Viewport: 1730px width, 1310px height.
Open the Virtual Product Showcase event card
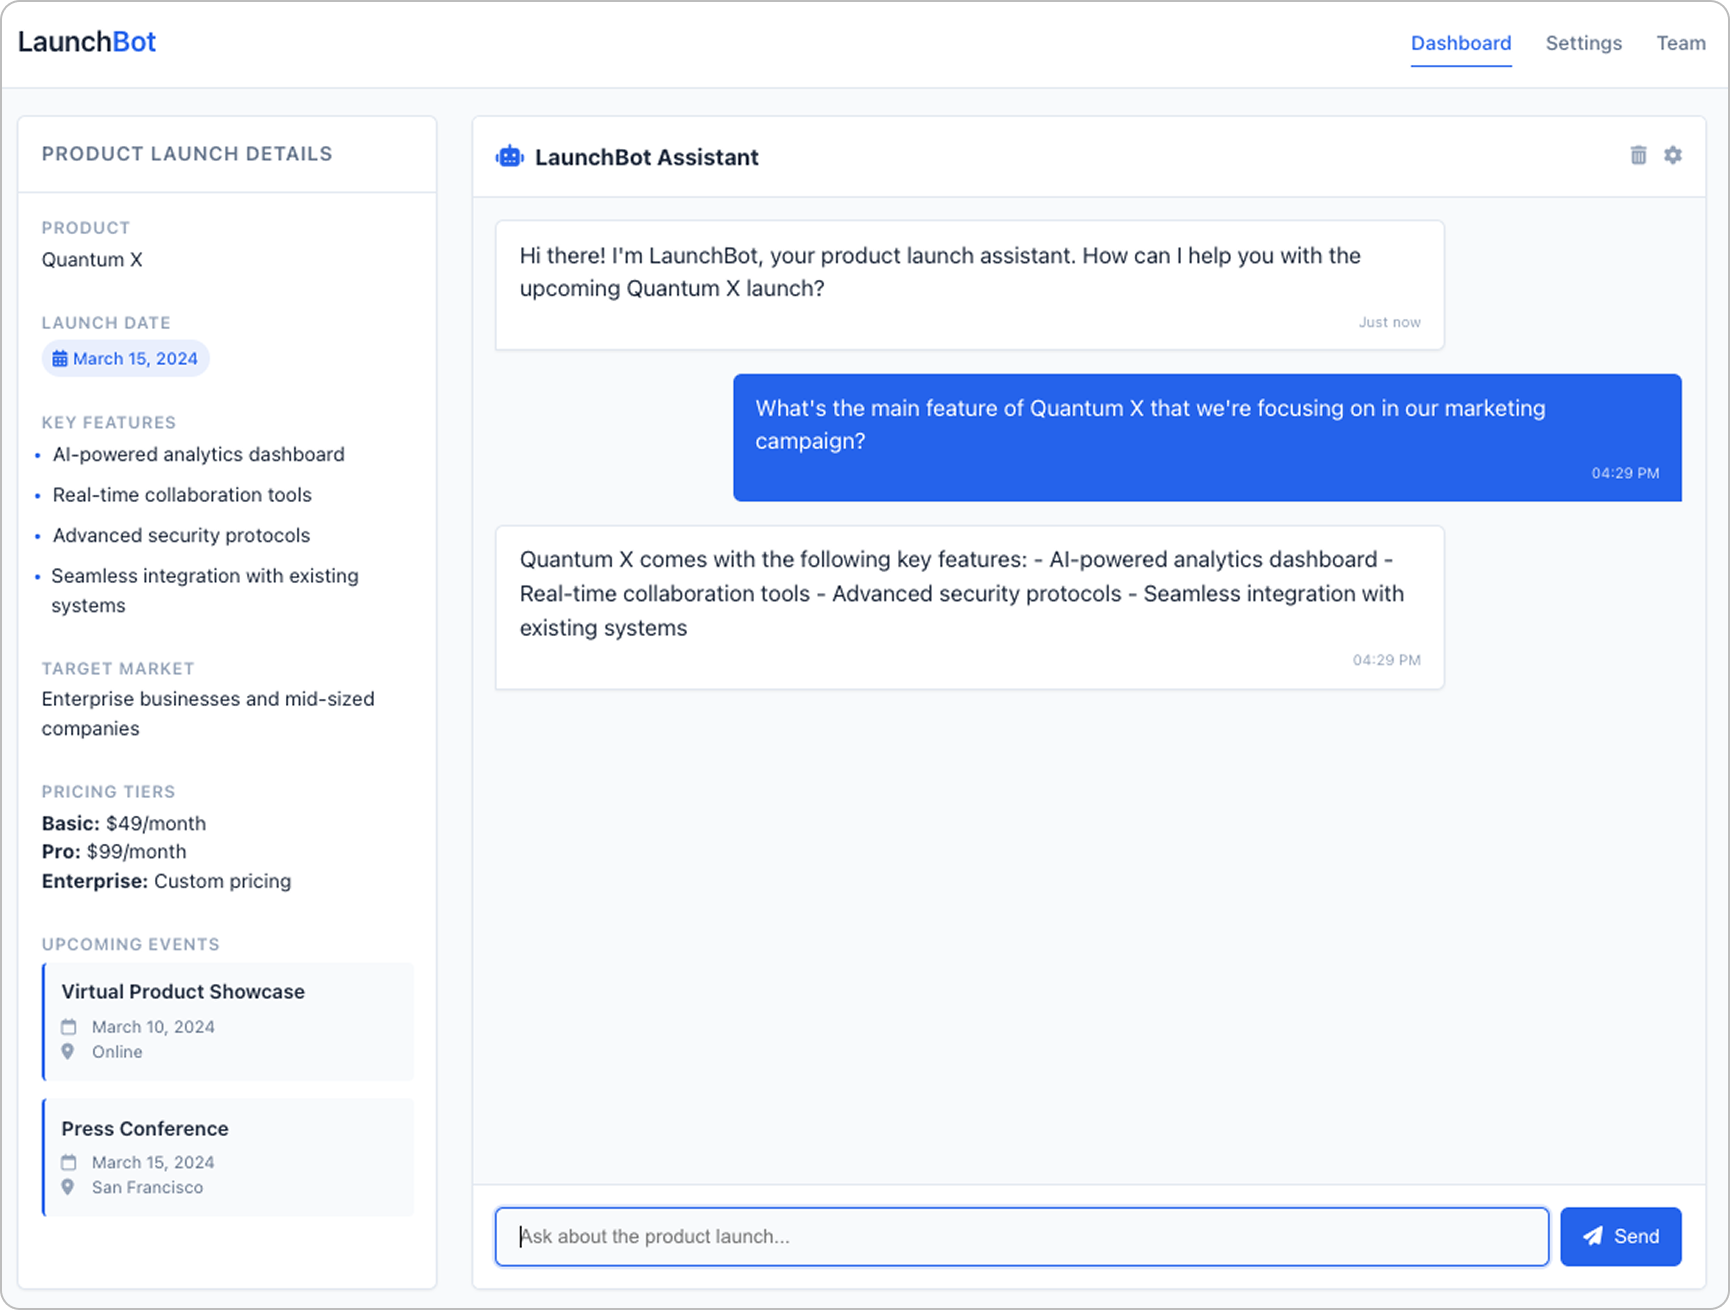coord(228,1022)
